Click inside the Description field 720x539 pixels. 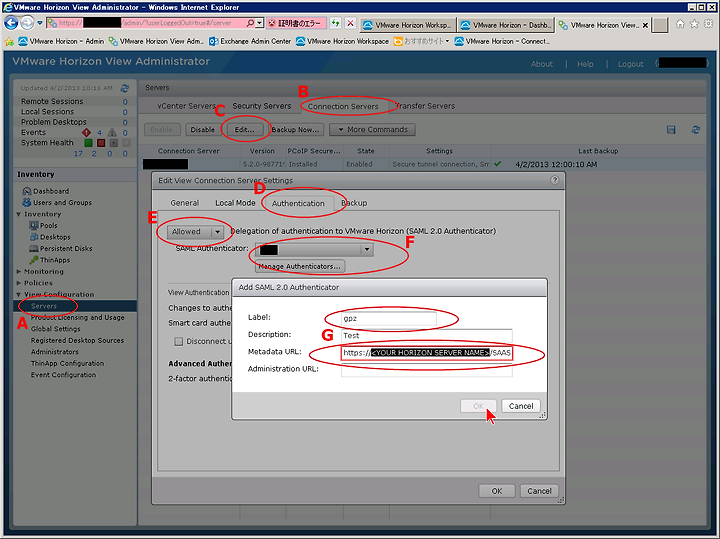(x=427, y=335)
